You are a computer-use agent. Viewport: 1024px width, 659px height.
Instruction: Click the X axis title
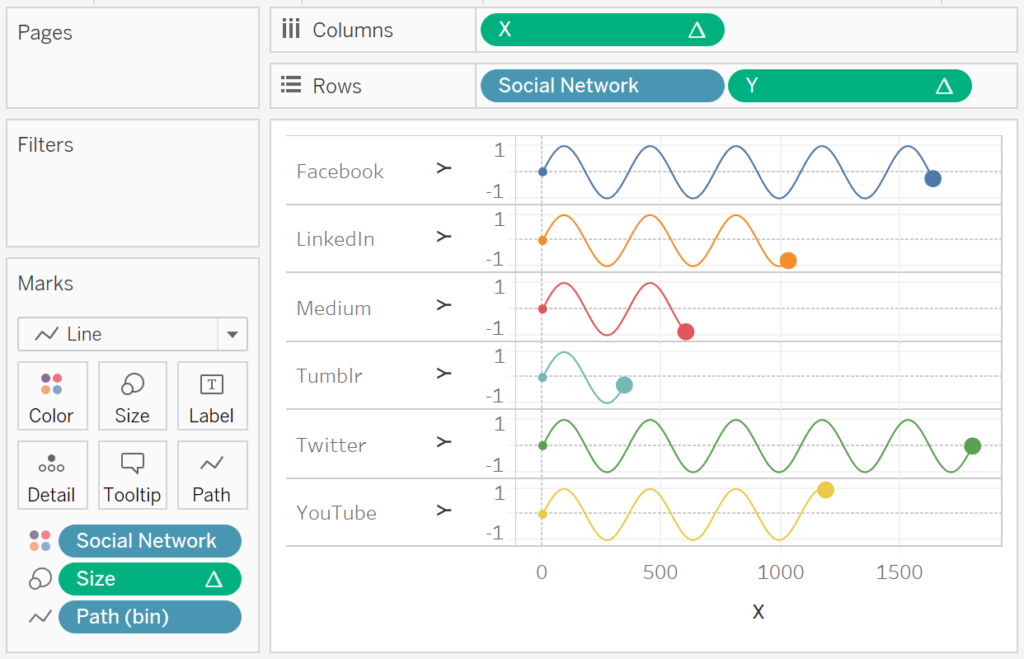758,612
